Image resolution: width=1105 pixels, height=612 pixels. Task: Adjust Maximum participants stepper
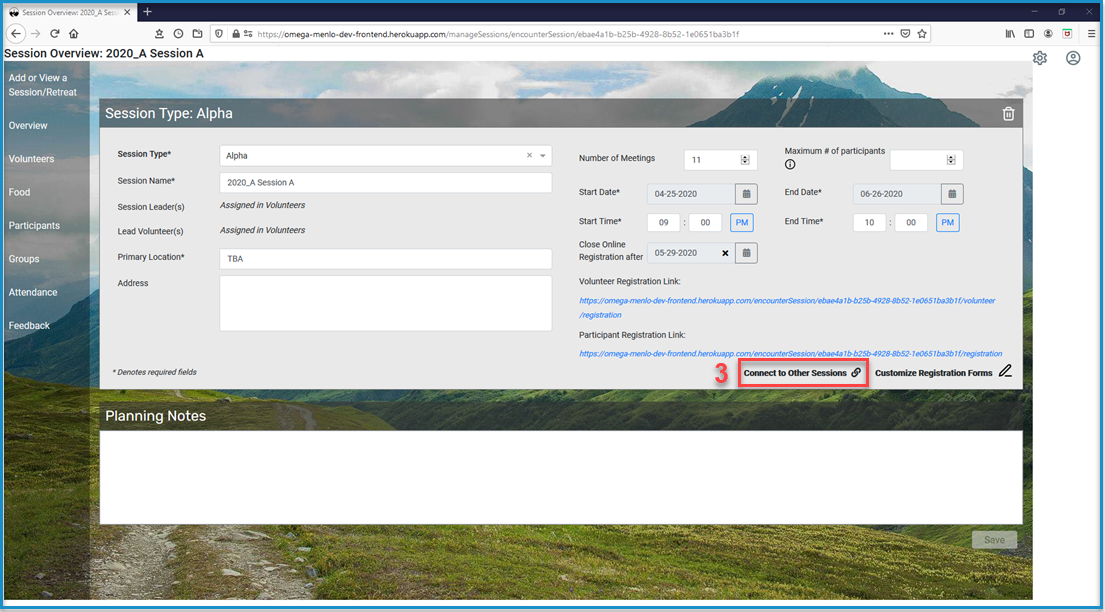pos(951,160)
